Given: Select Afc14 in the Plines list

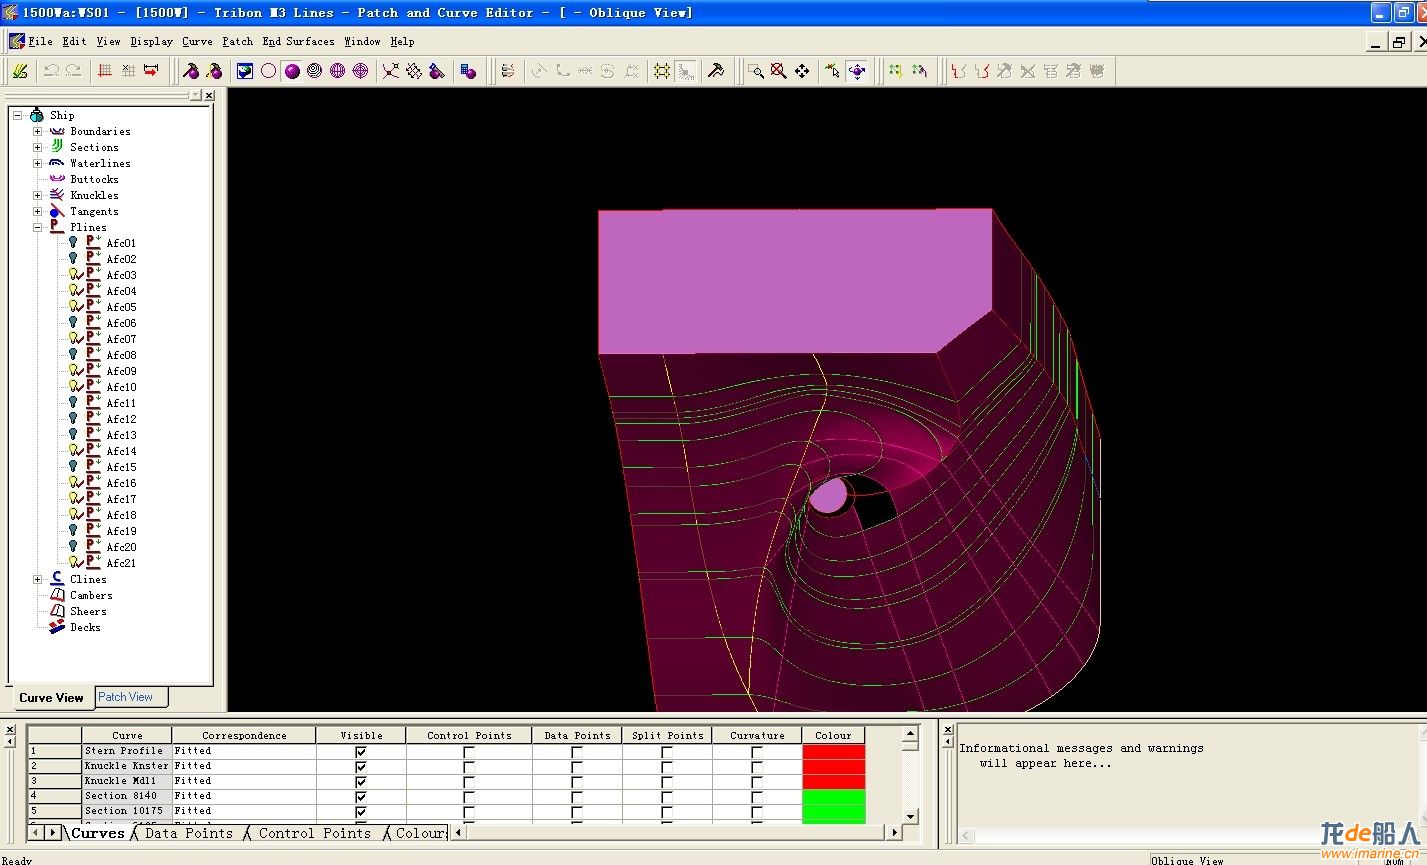Looking at the screenshot, I should coord(121,451).
